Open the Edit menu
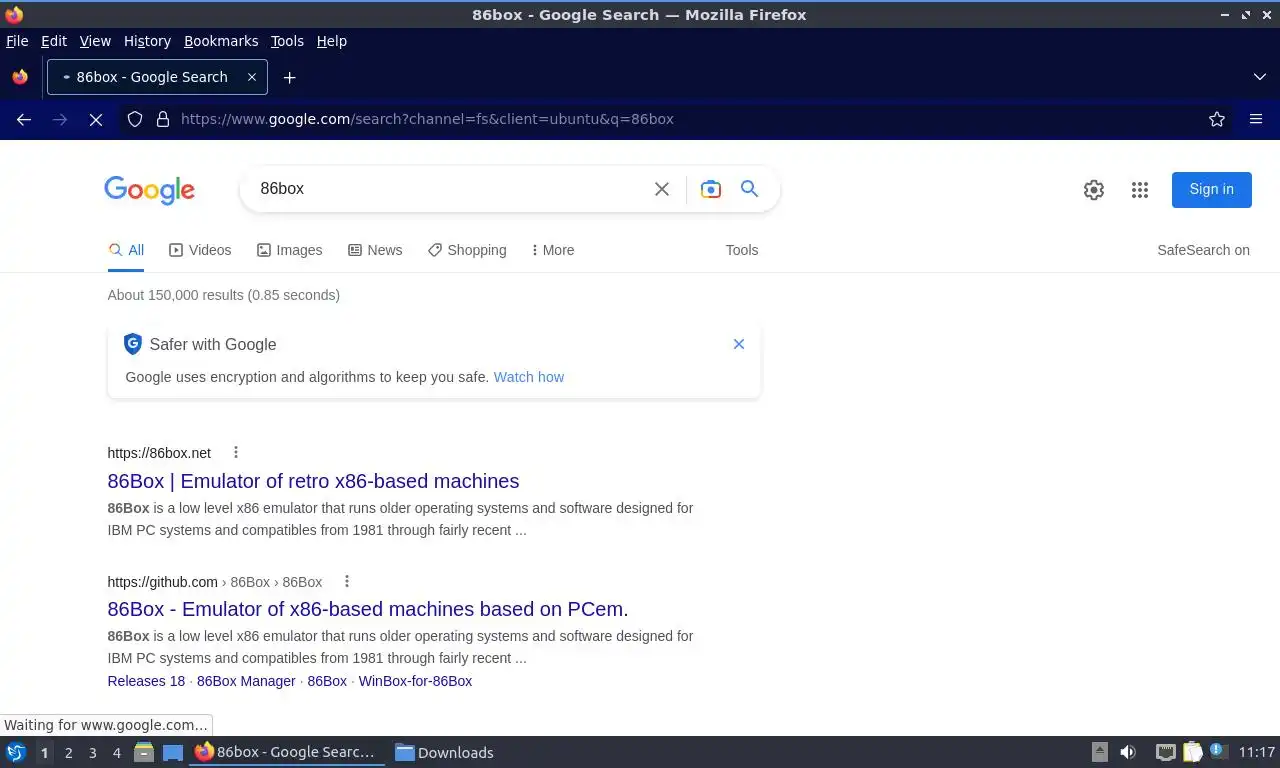 click(54, 41)
